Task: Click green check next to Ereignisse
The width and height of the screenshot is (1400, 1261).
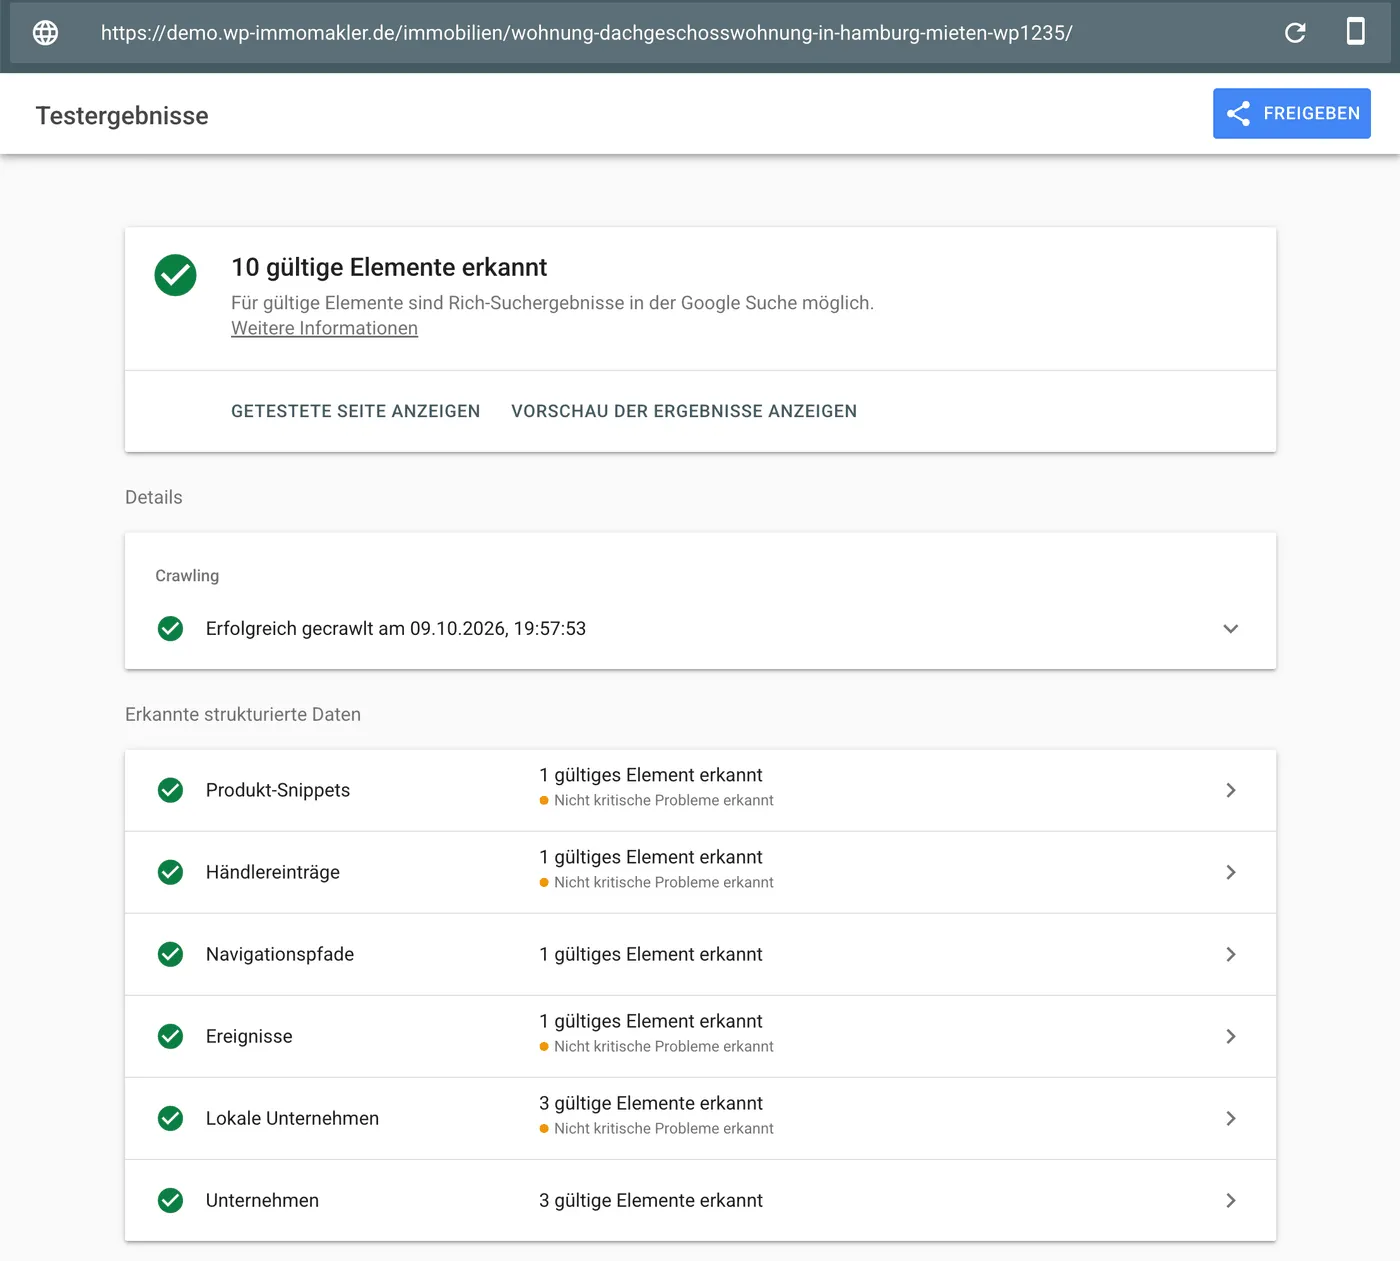Action: [x=171, y=1036]
